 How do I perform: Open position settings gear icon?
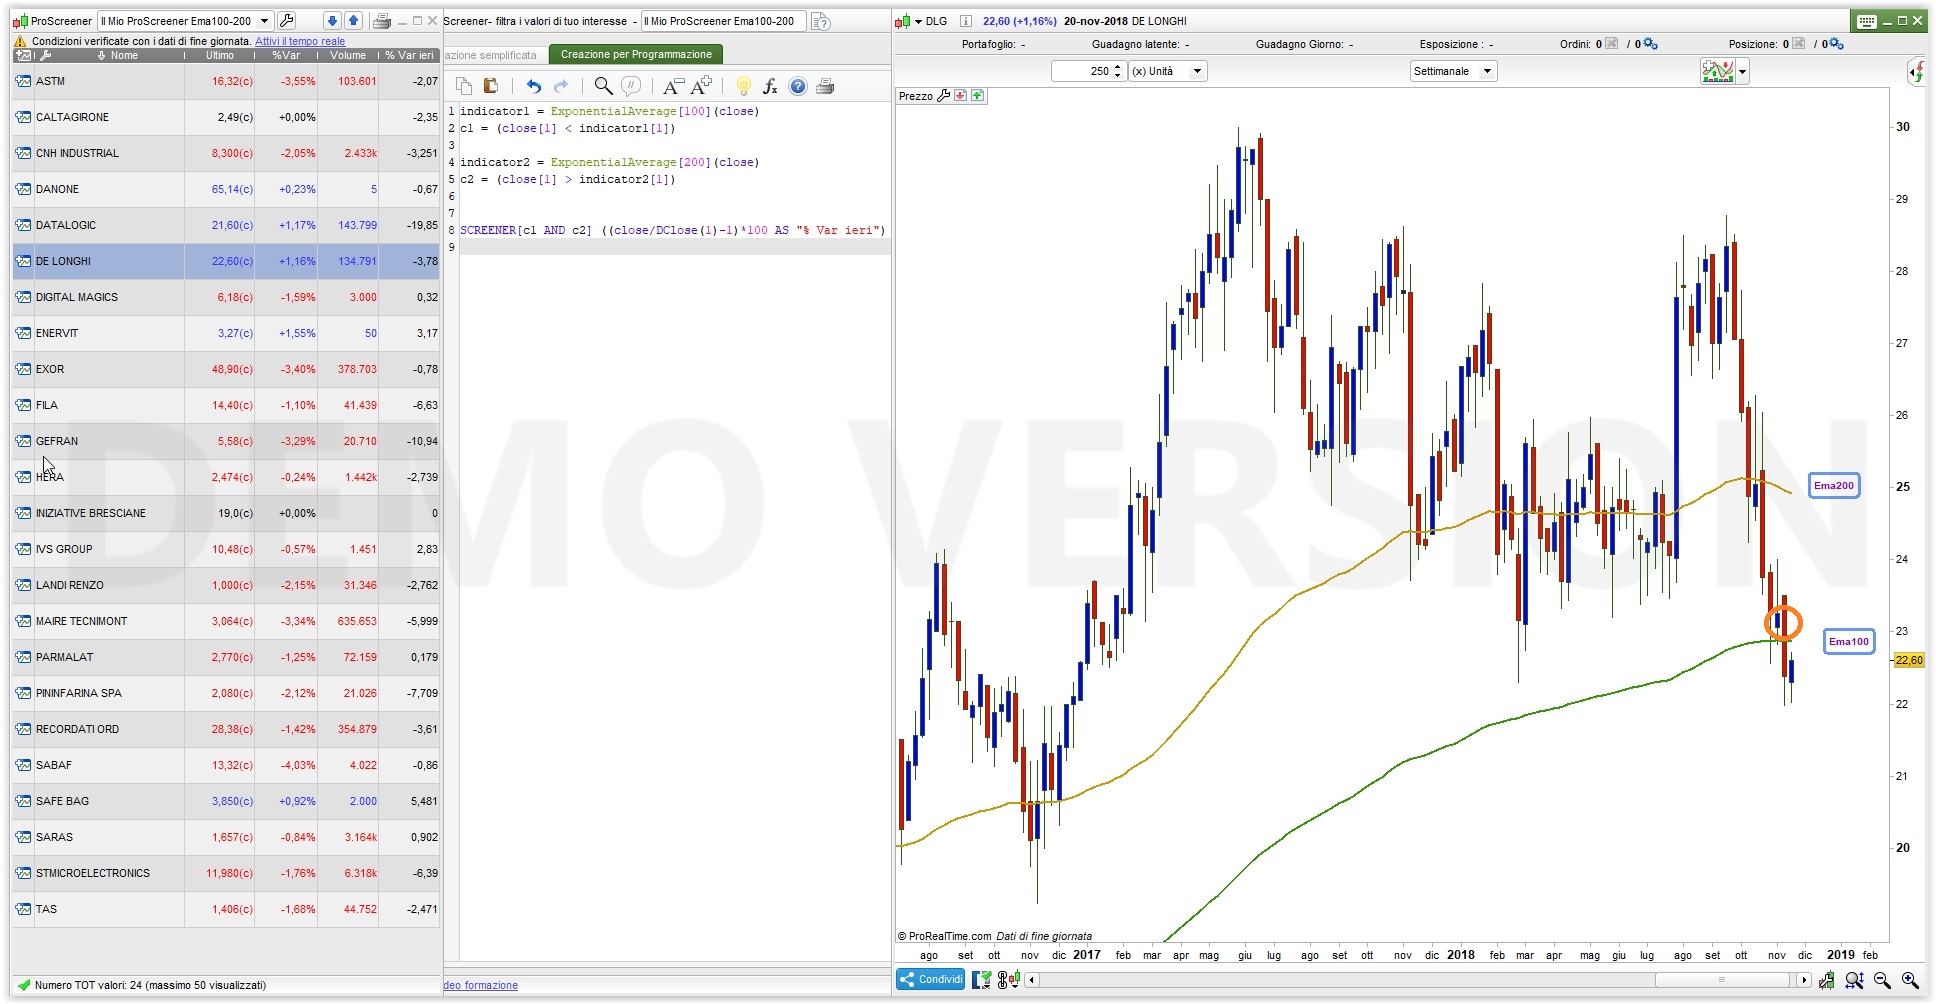click(x=1836, y=44)
